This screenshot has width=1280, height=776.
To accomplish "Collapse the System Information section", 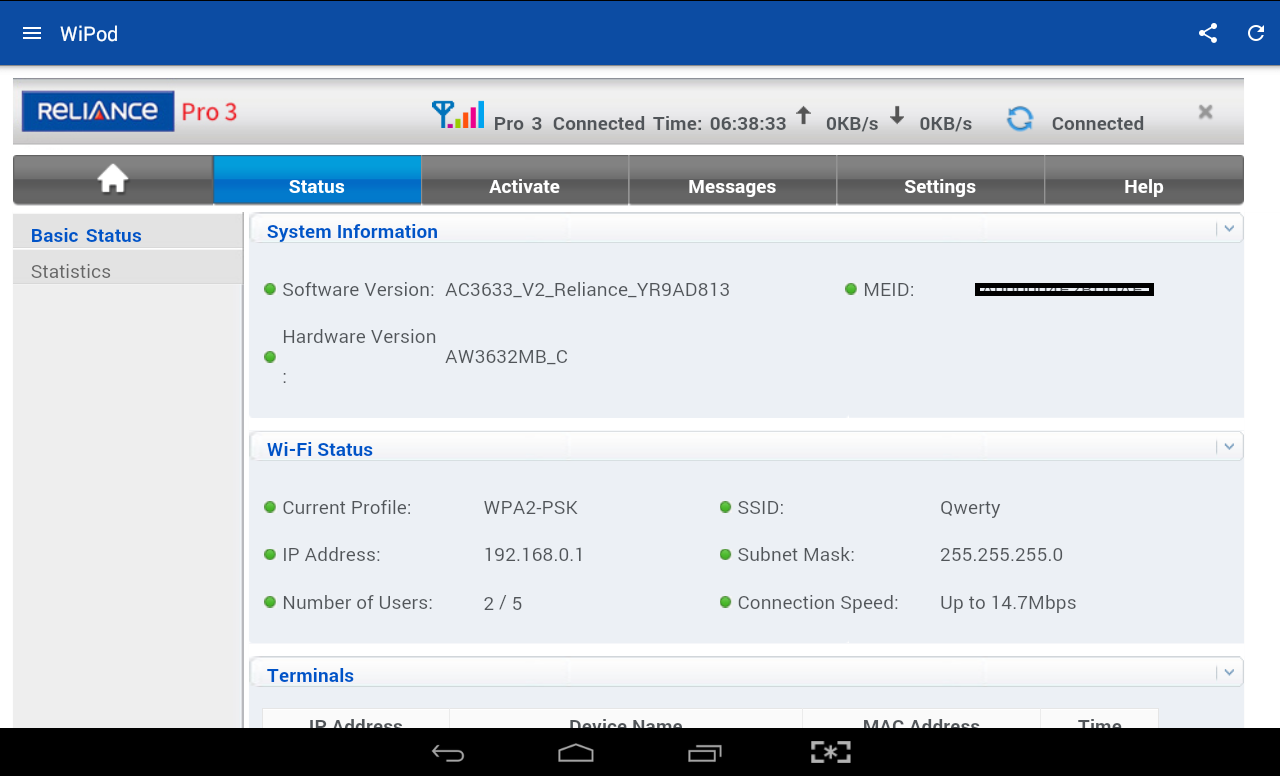I will pyautogui.click(x=1229, y=229).
